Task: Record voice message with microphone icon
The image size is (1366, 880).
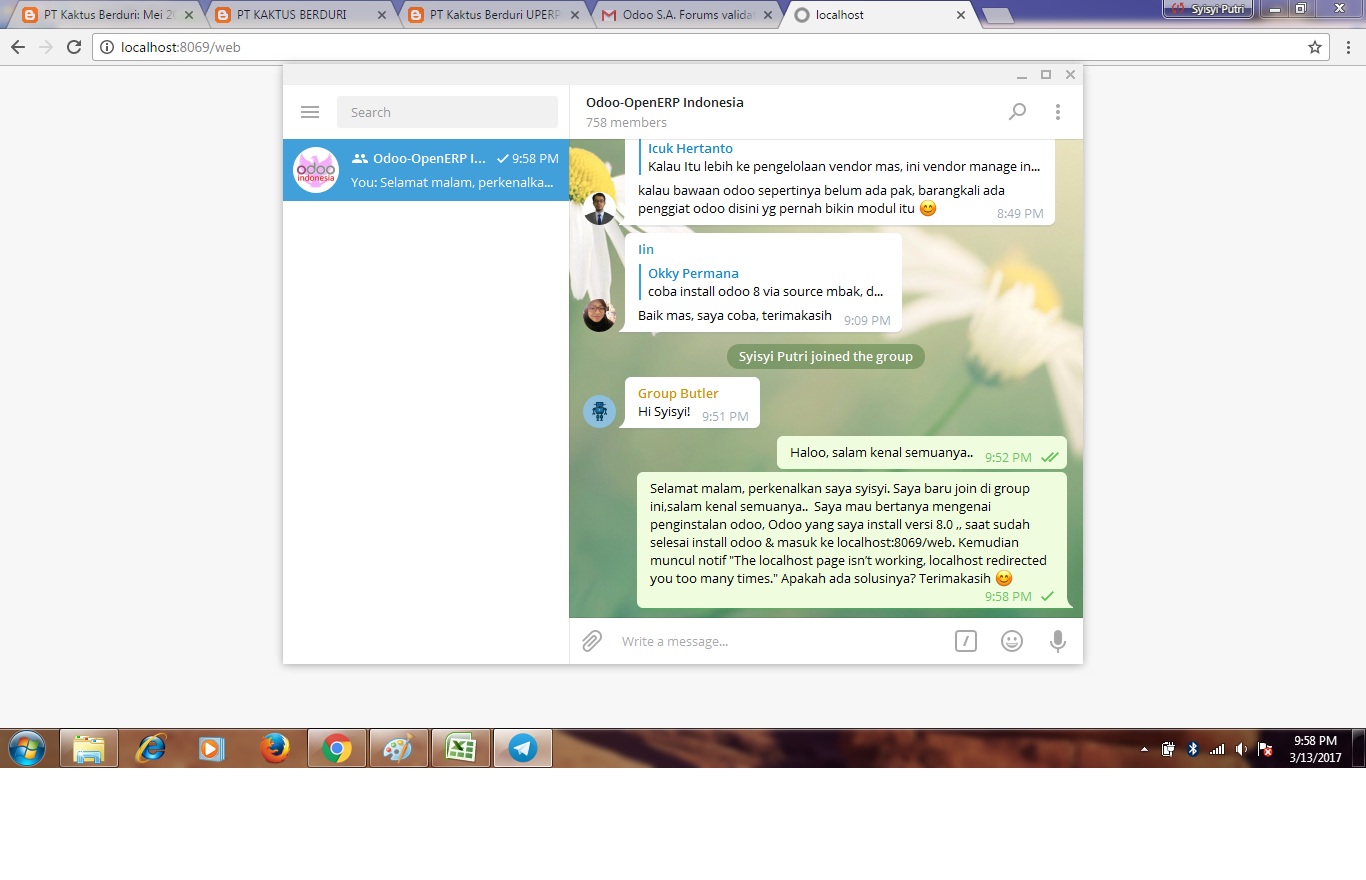Action: tap(1058, 641)
